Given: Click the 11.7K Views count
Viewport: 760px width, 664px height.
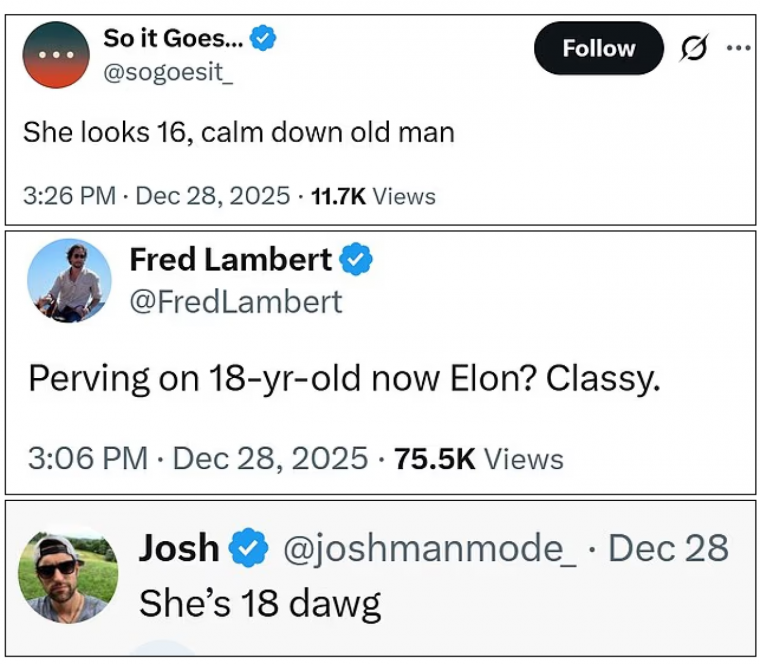Looking at the screenshot, I should [373, 196].
